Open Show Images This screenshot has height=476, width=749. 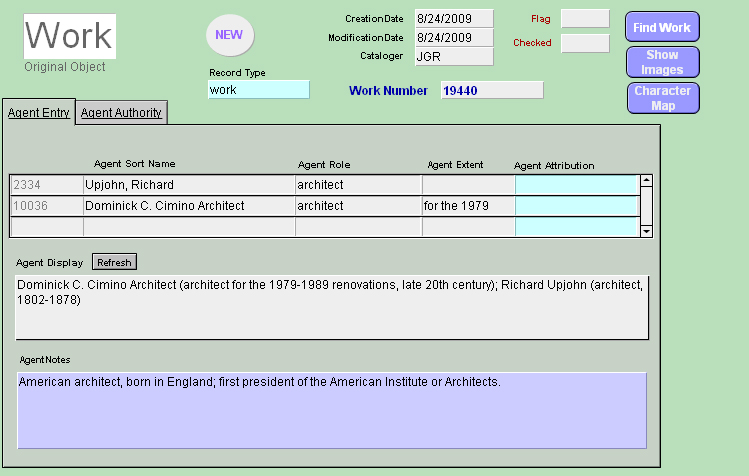[x=662, y=62]
